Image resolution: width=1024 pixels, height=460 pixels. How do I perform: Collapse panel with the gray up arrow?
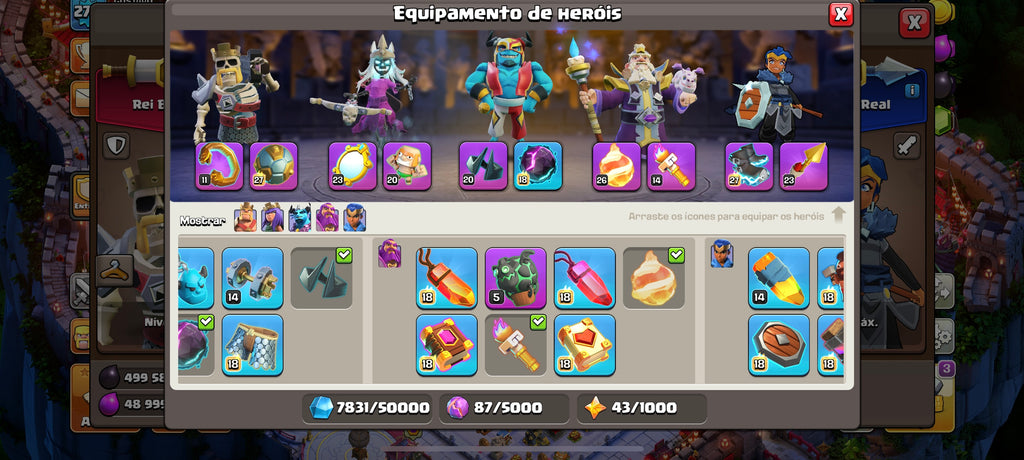tap(839, 215)
